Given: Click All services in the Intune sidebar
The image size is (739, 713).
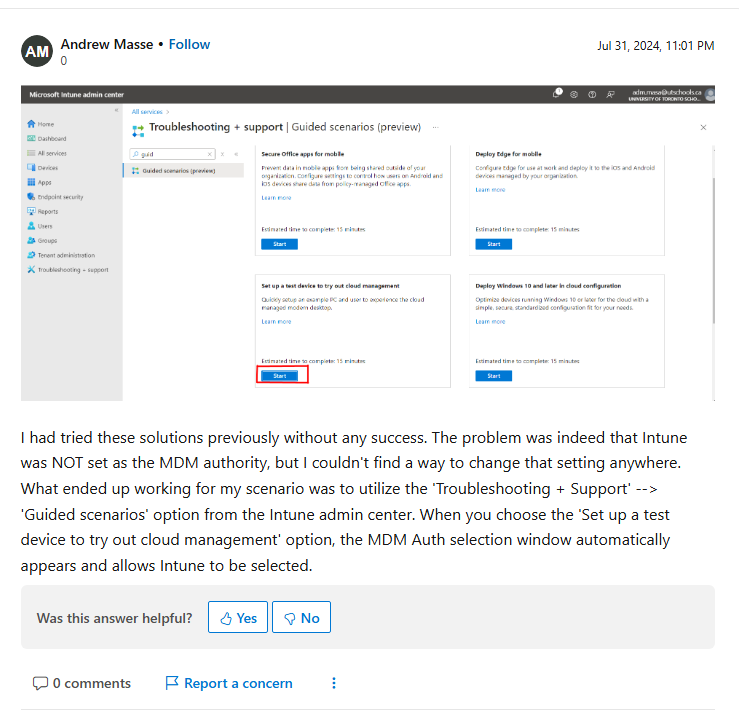Looking at the screenshot, I should point(47,153).
